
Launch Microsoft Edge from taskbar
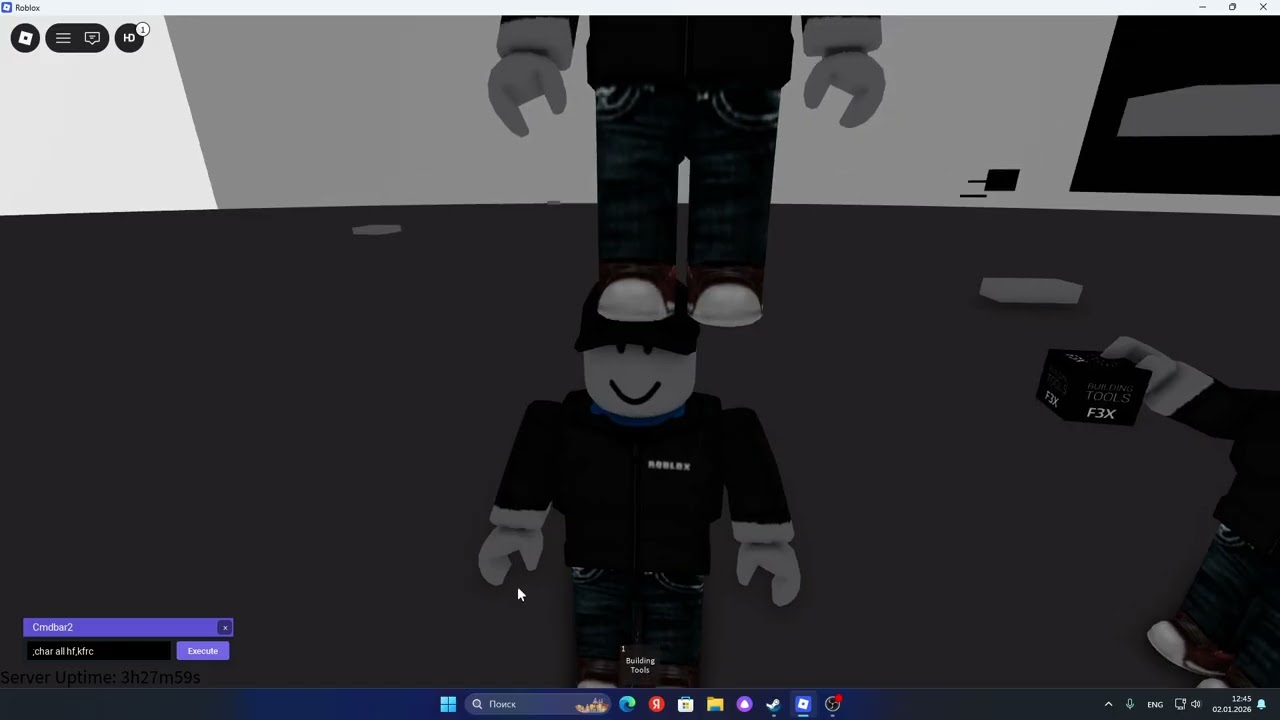point(627,704)
